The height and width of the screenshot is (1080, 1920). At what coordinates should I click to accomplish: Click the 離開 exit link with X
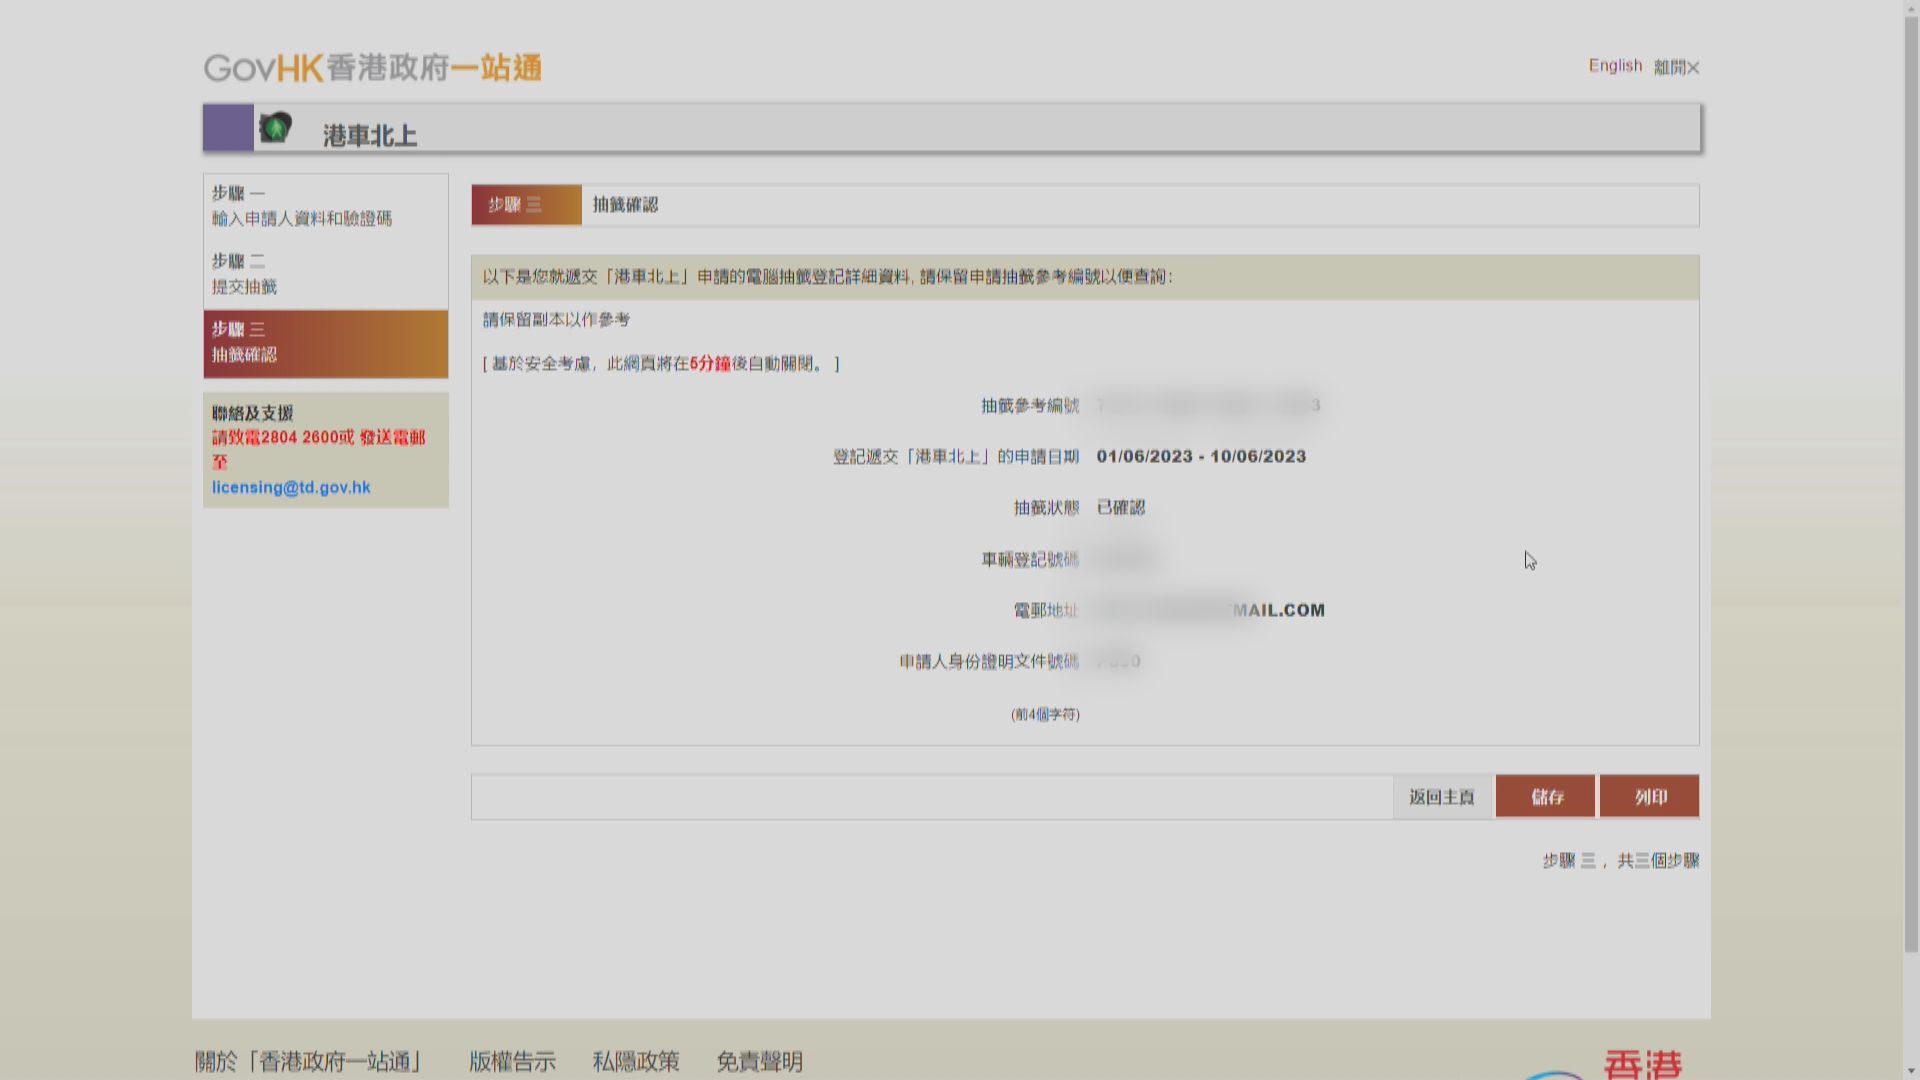(x=1676, y=68)
